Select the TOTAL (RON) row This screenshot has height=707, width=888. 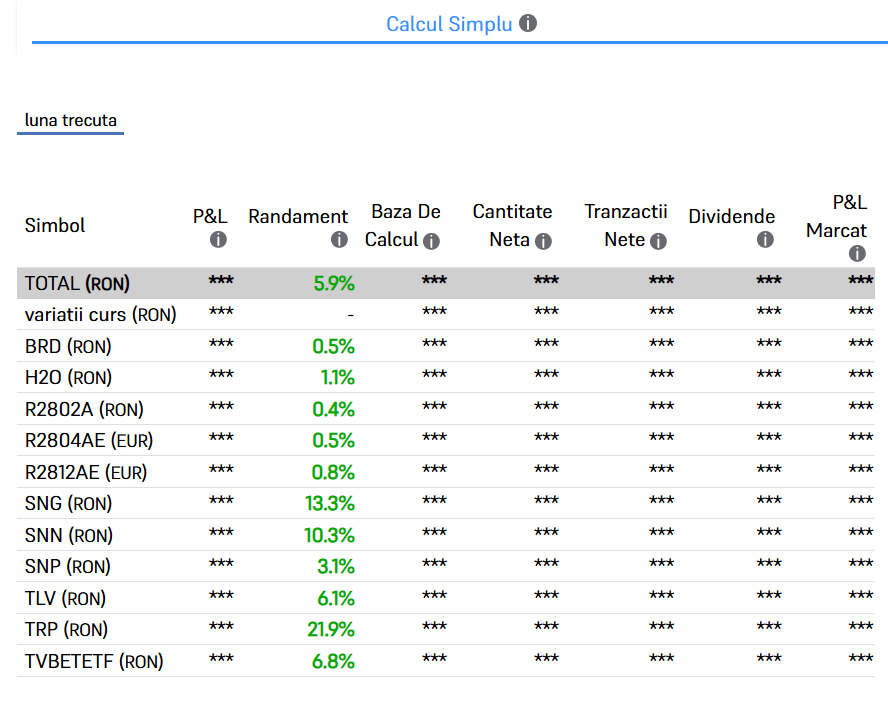(77, 283)
